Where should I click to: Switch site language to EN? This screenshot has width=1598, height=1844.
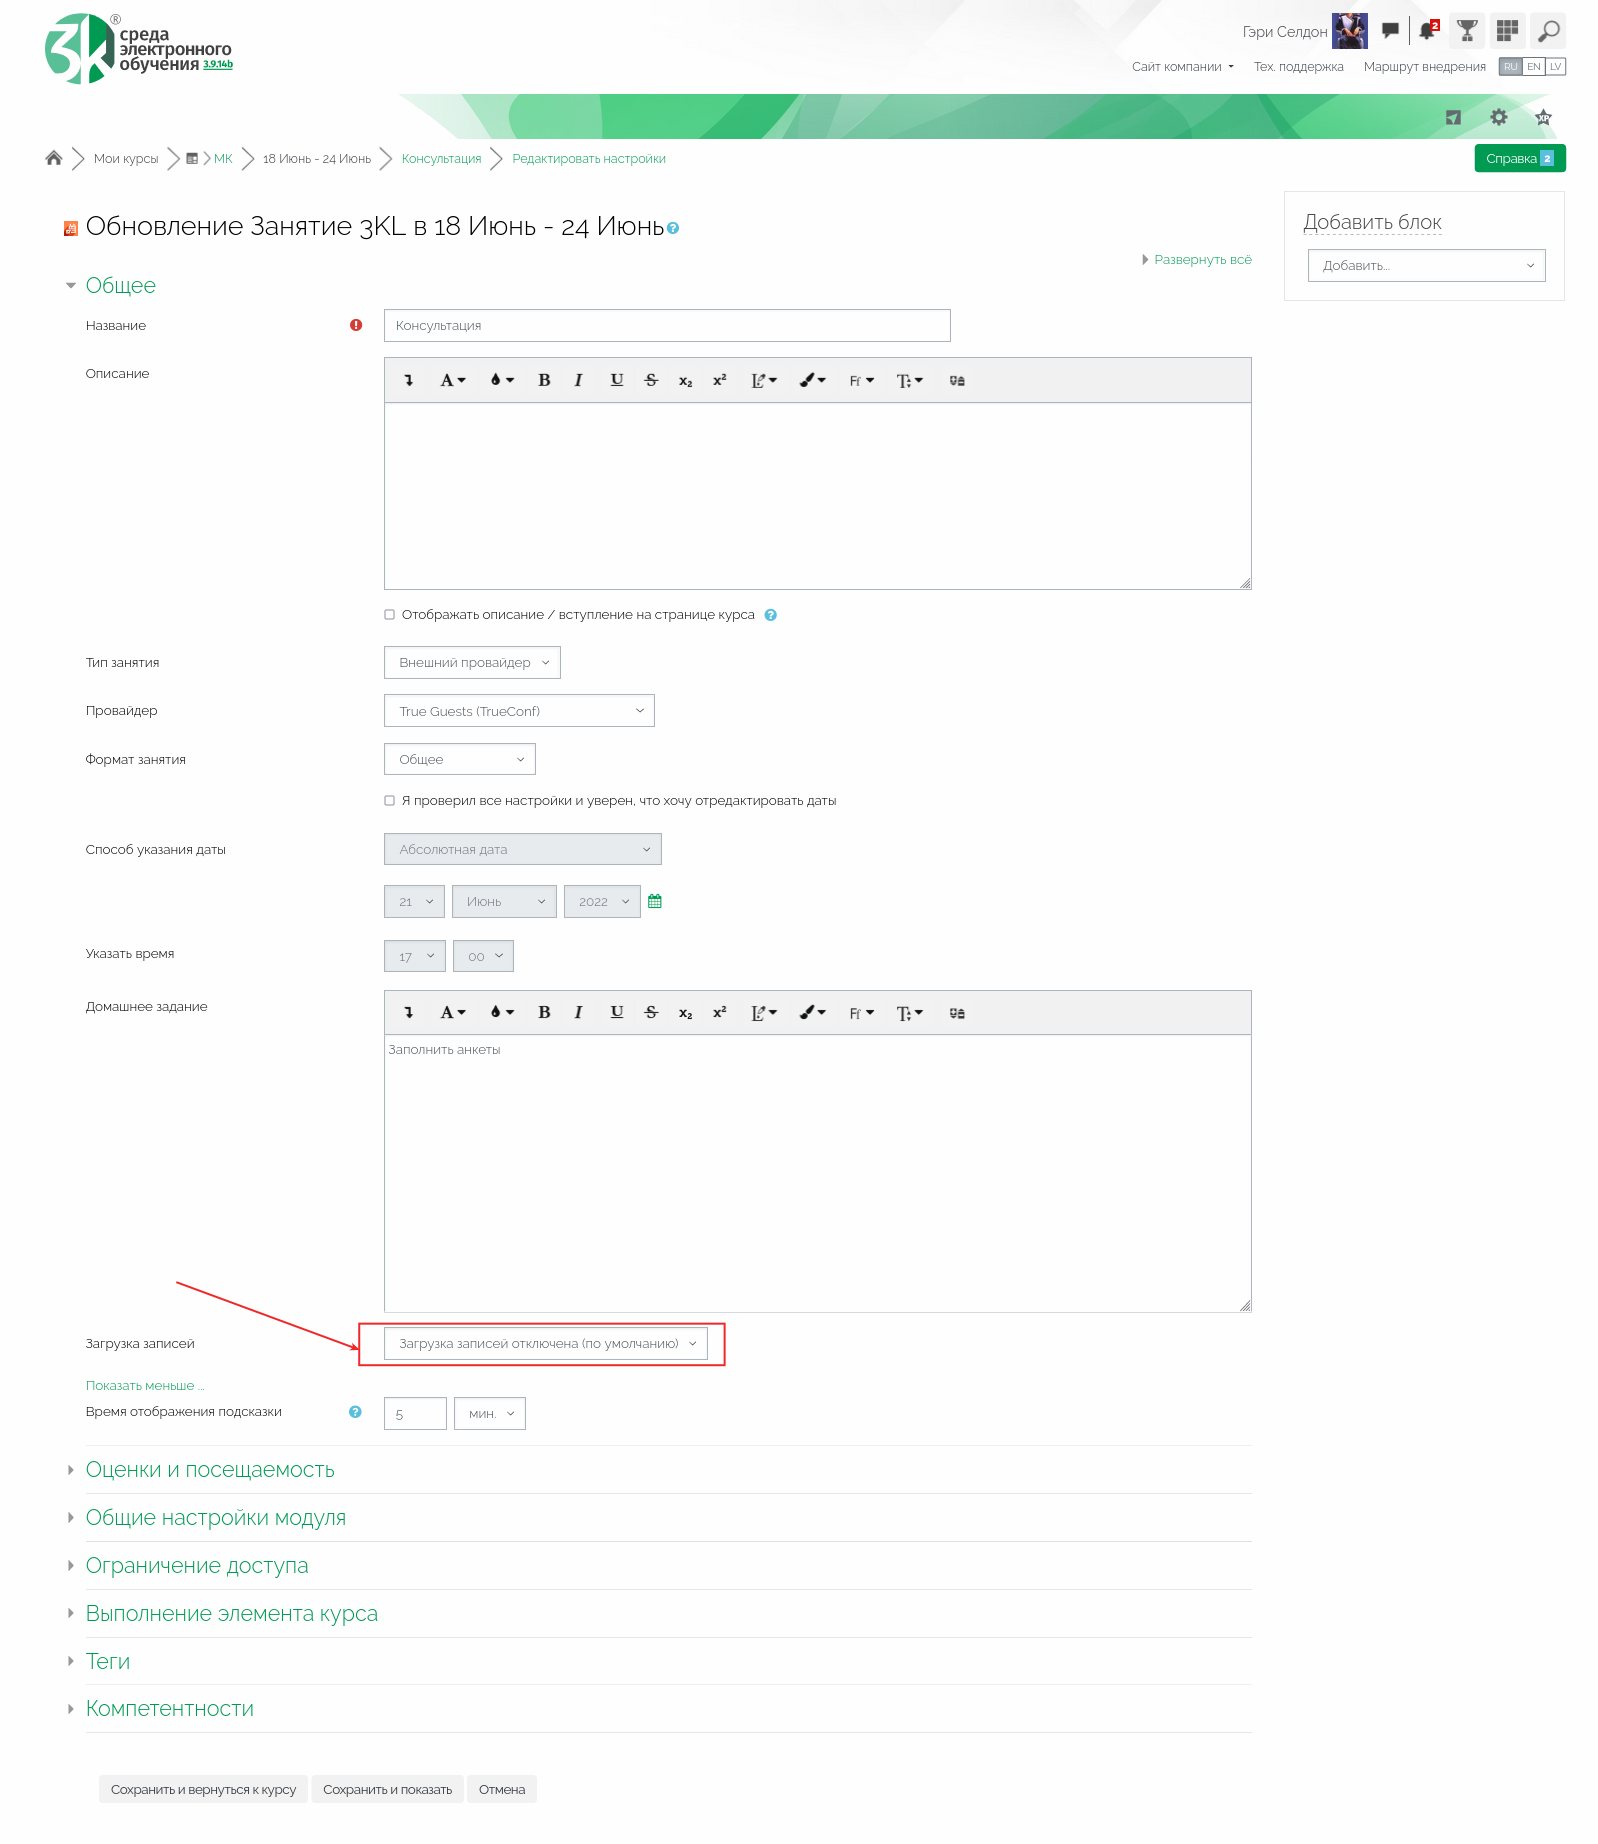pos(1533,67)
